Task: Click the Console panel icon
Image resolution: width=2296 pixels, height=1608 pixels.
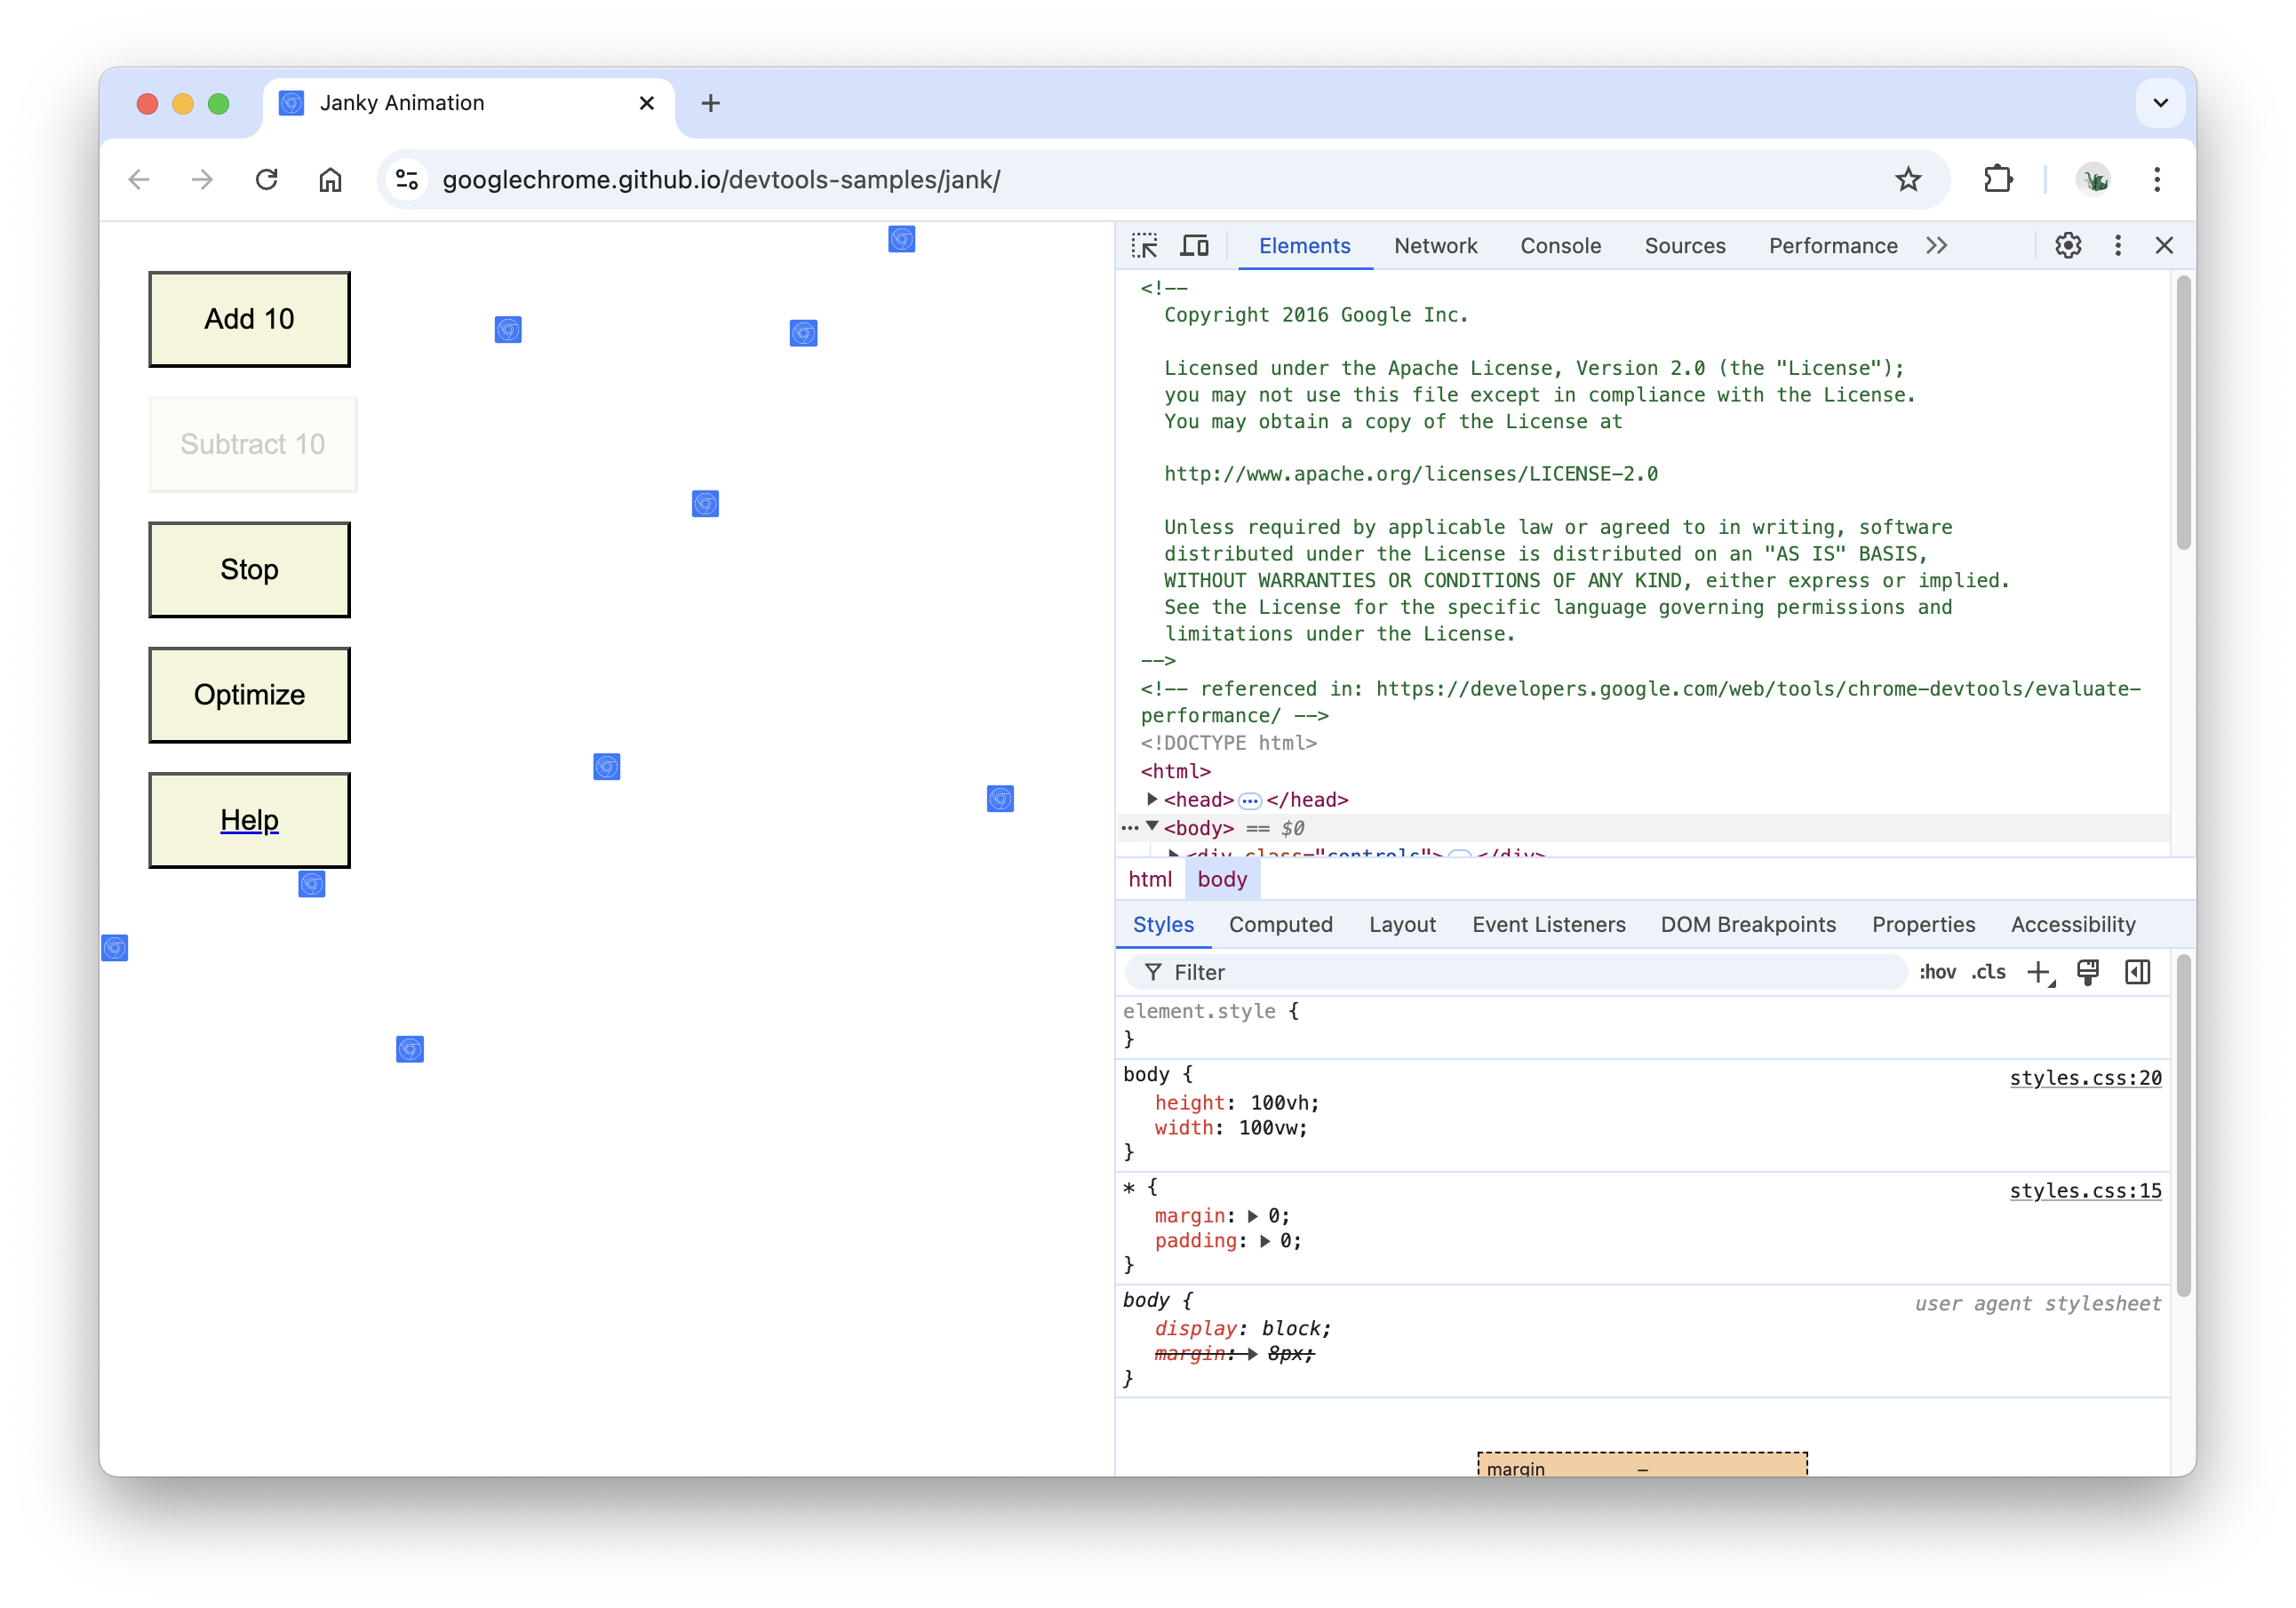Action: pos(1558,244)
